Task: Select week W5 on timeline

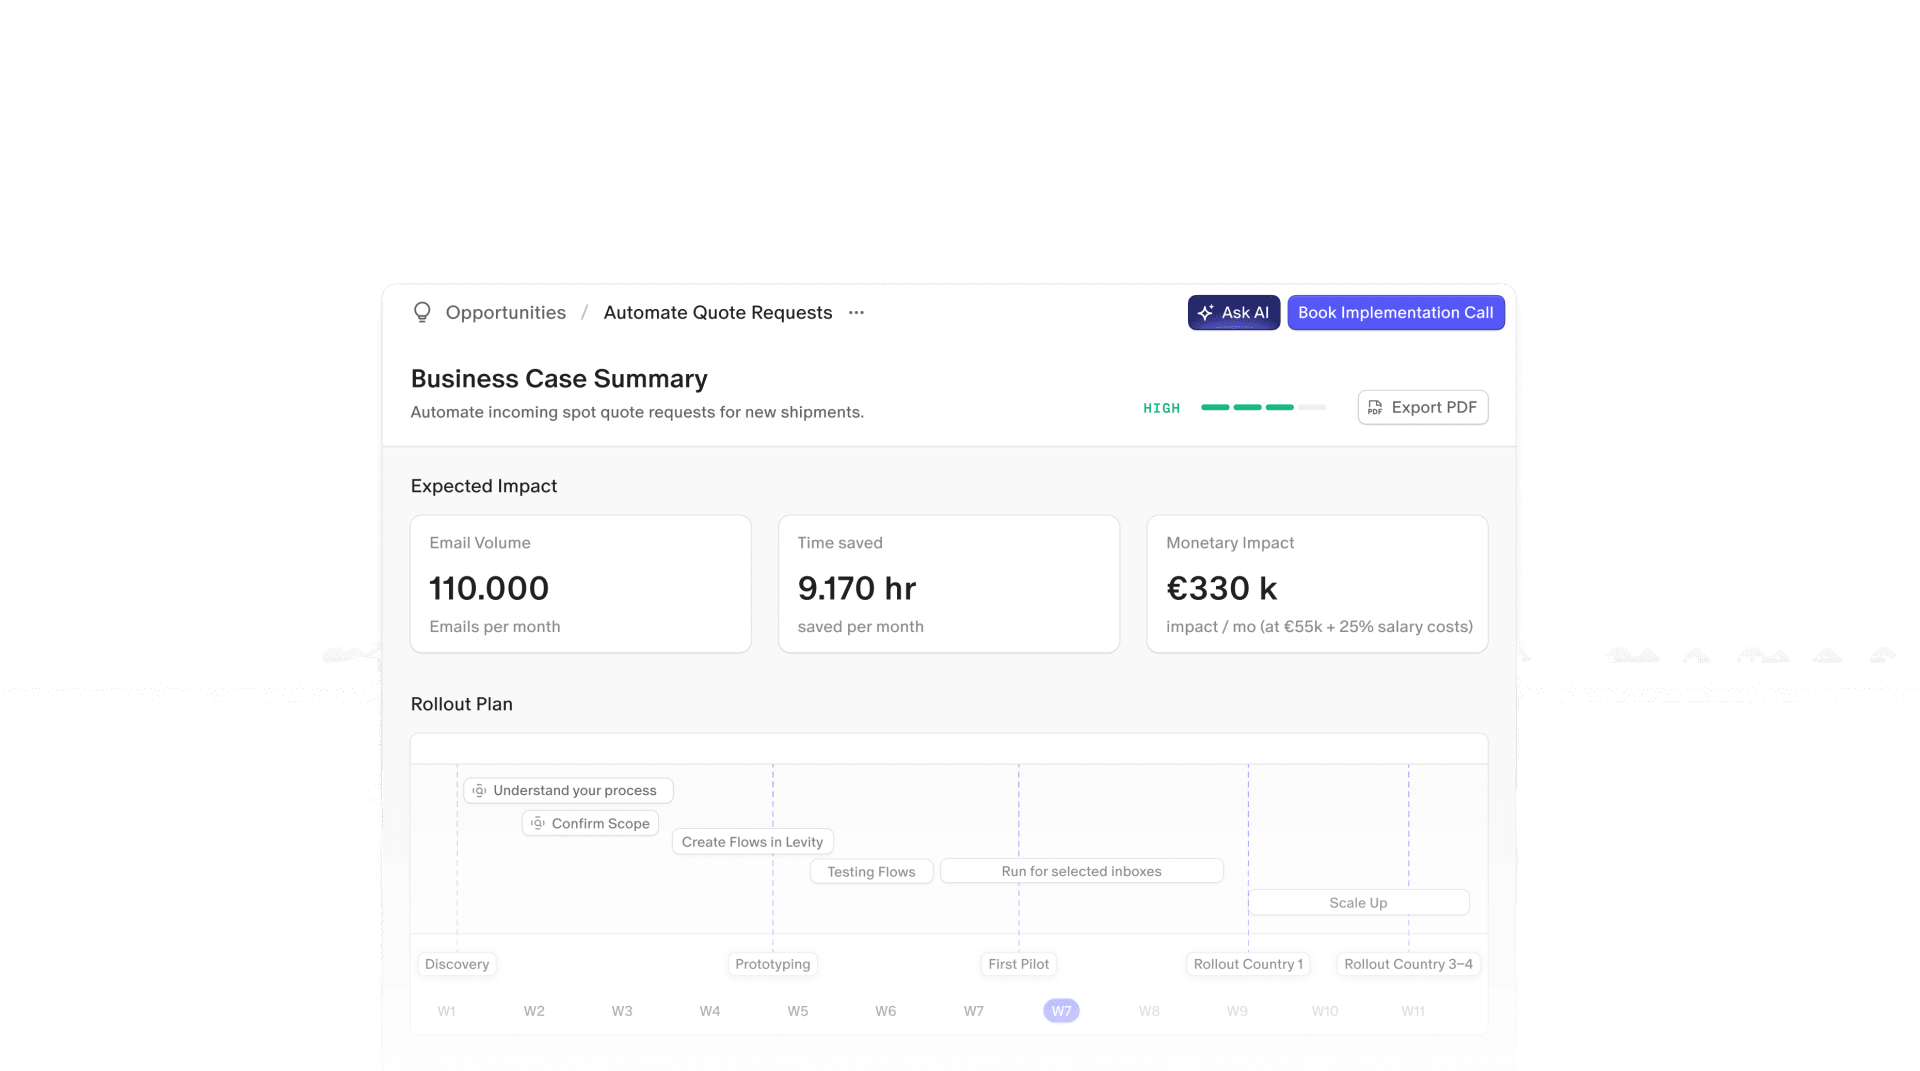Action: pos(798,1011)
